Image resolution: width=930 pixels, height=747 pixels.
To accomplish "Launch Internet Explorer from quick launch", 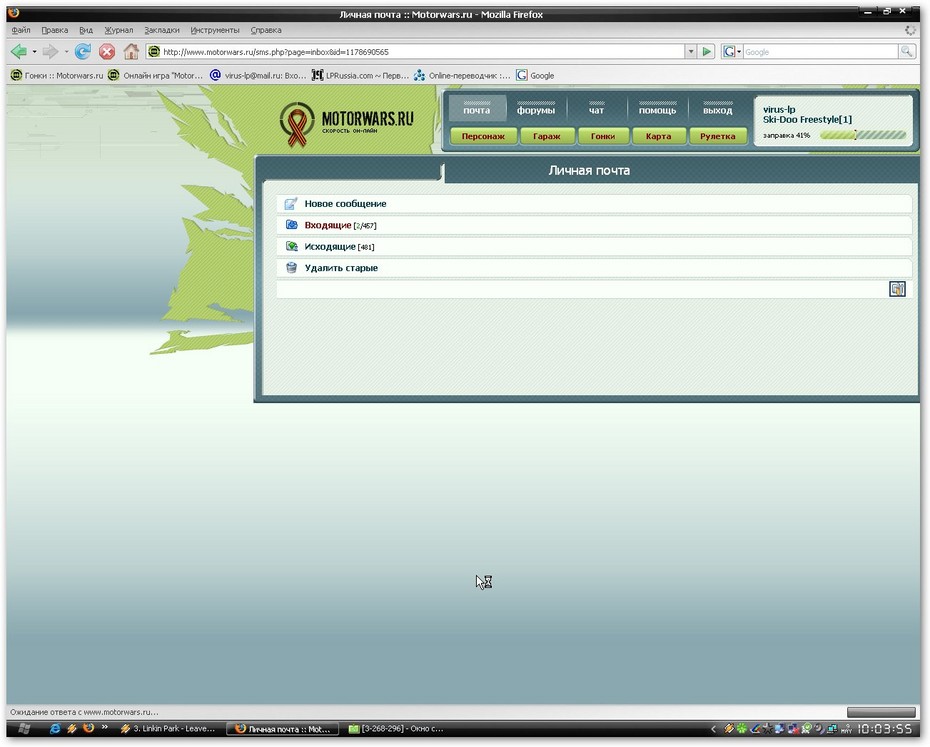I will [x=55, y=729].
